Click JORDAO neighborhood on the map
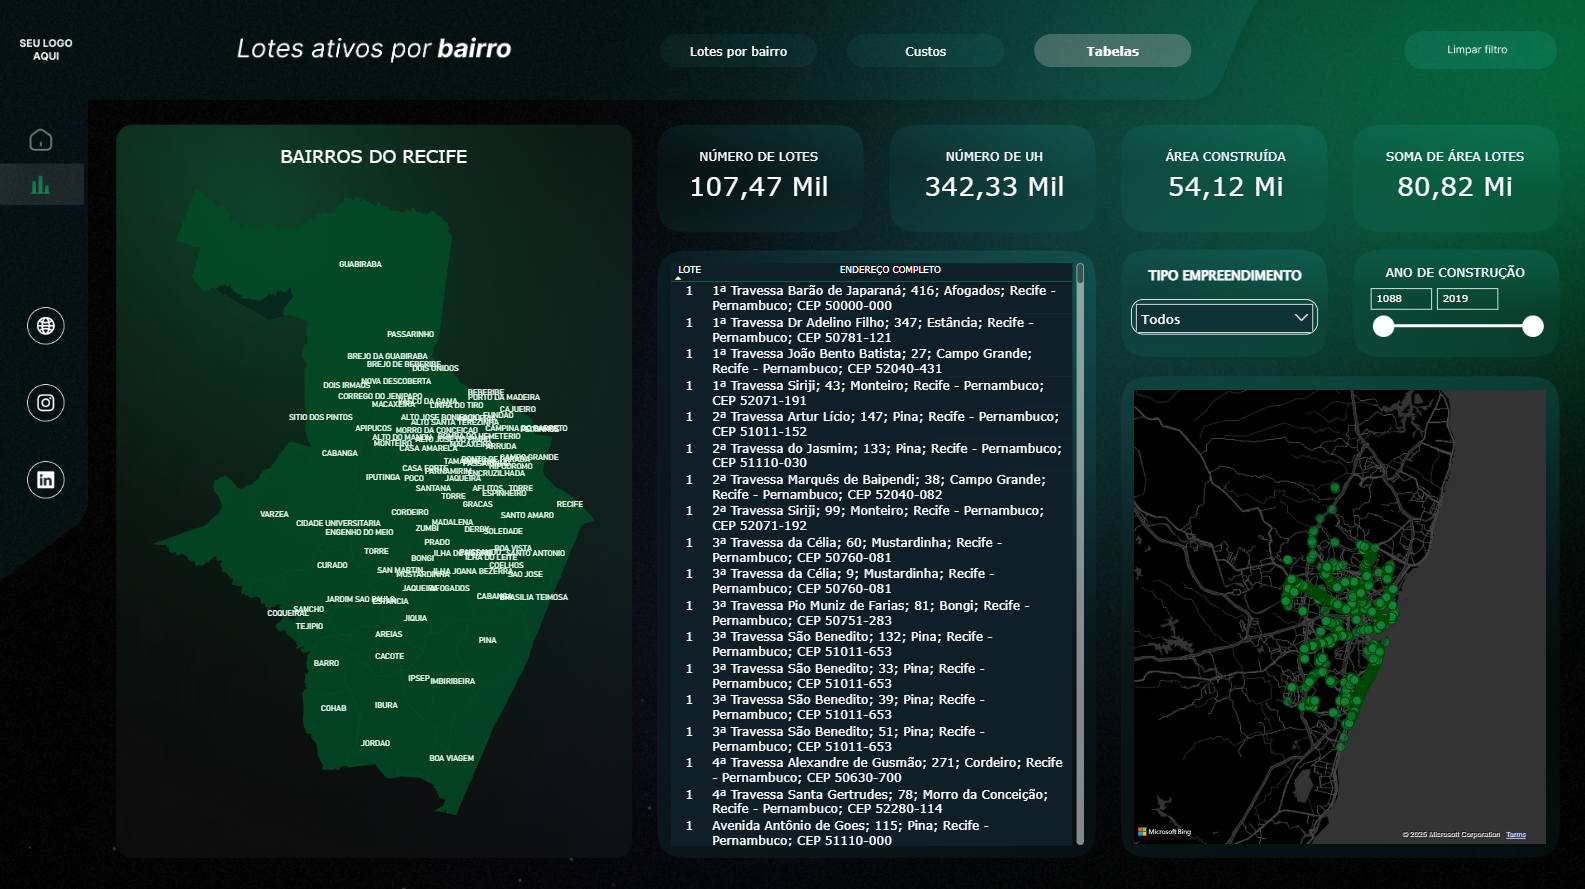 click(x=375, y=743)
